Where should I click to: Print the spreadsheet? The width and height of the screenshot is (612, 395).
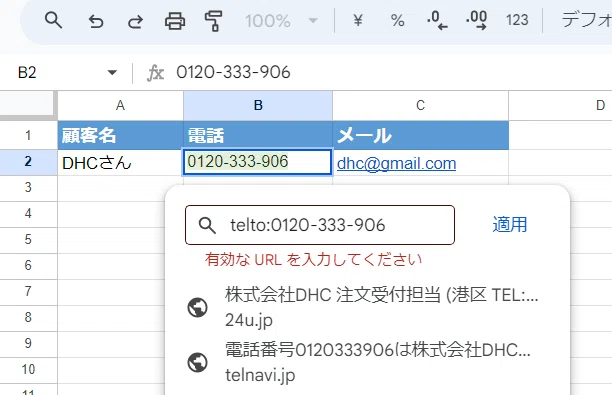[174, 21]
